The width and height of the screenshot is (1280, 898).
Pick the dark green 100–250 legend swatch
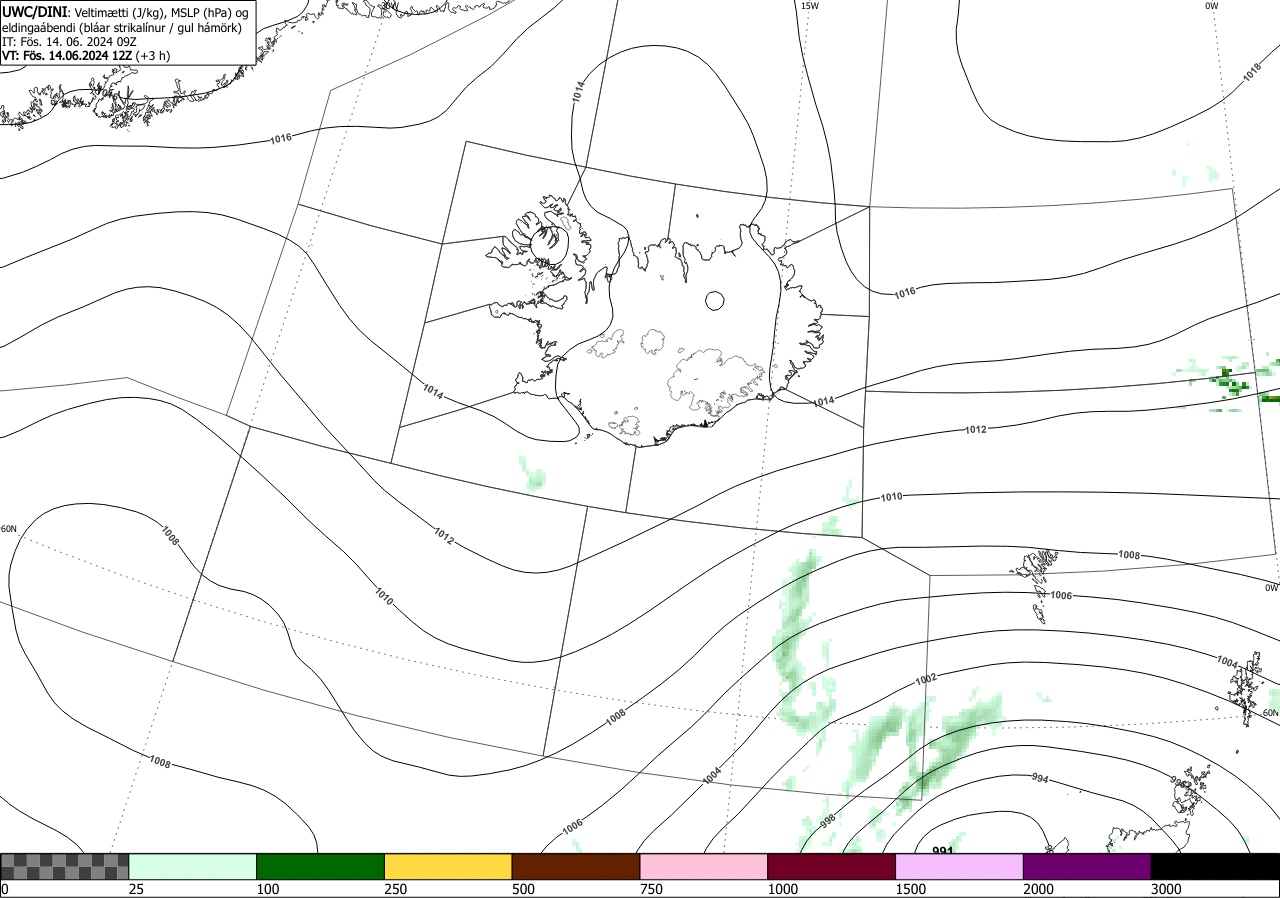[321, 866]
